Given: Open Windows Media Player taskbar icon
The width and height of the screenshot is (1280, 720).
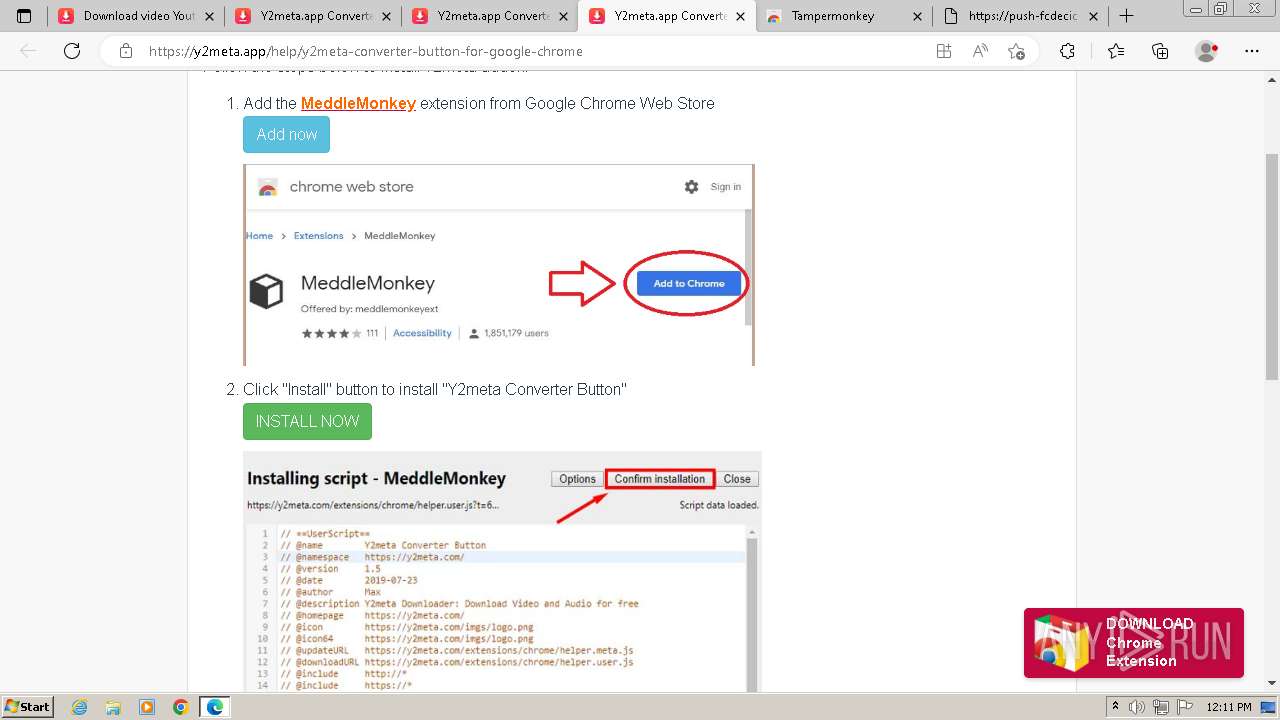Looking at the screenshot, I should (147, 707).
